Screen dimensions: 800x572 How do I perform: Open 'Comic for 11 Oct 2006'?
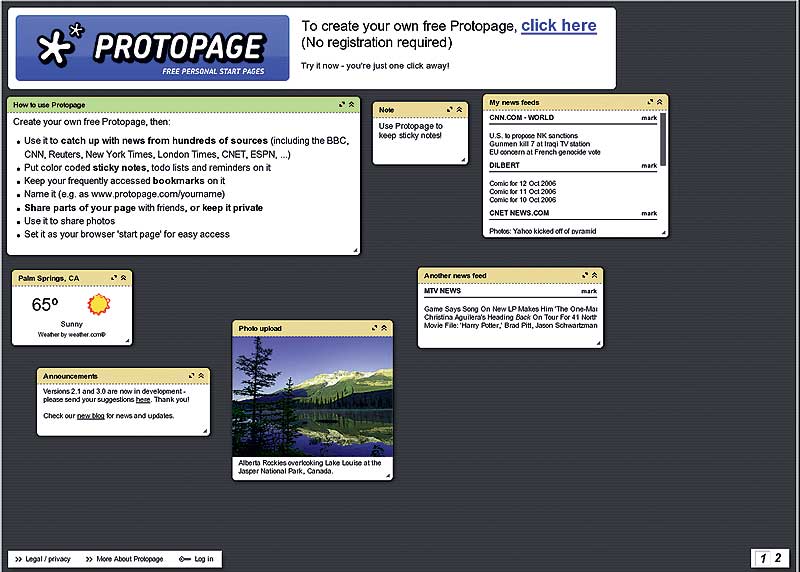(x=522, y=191)
